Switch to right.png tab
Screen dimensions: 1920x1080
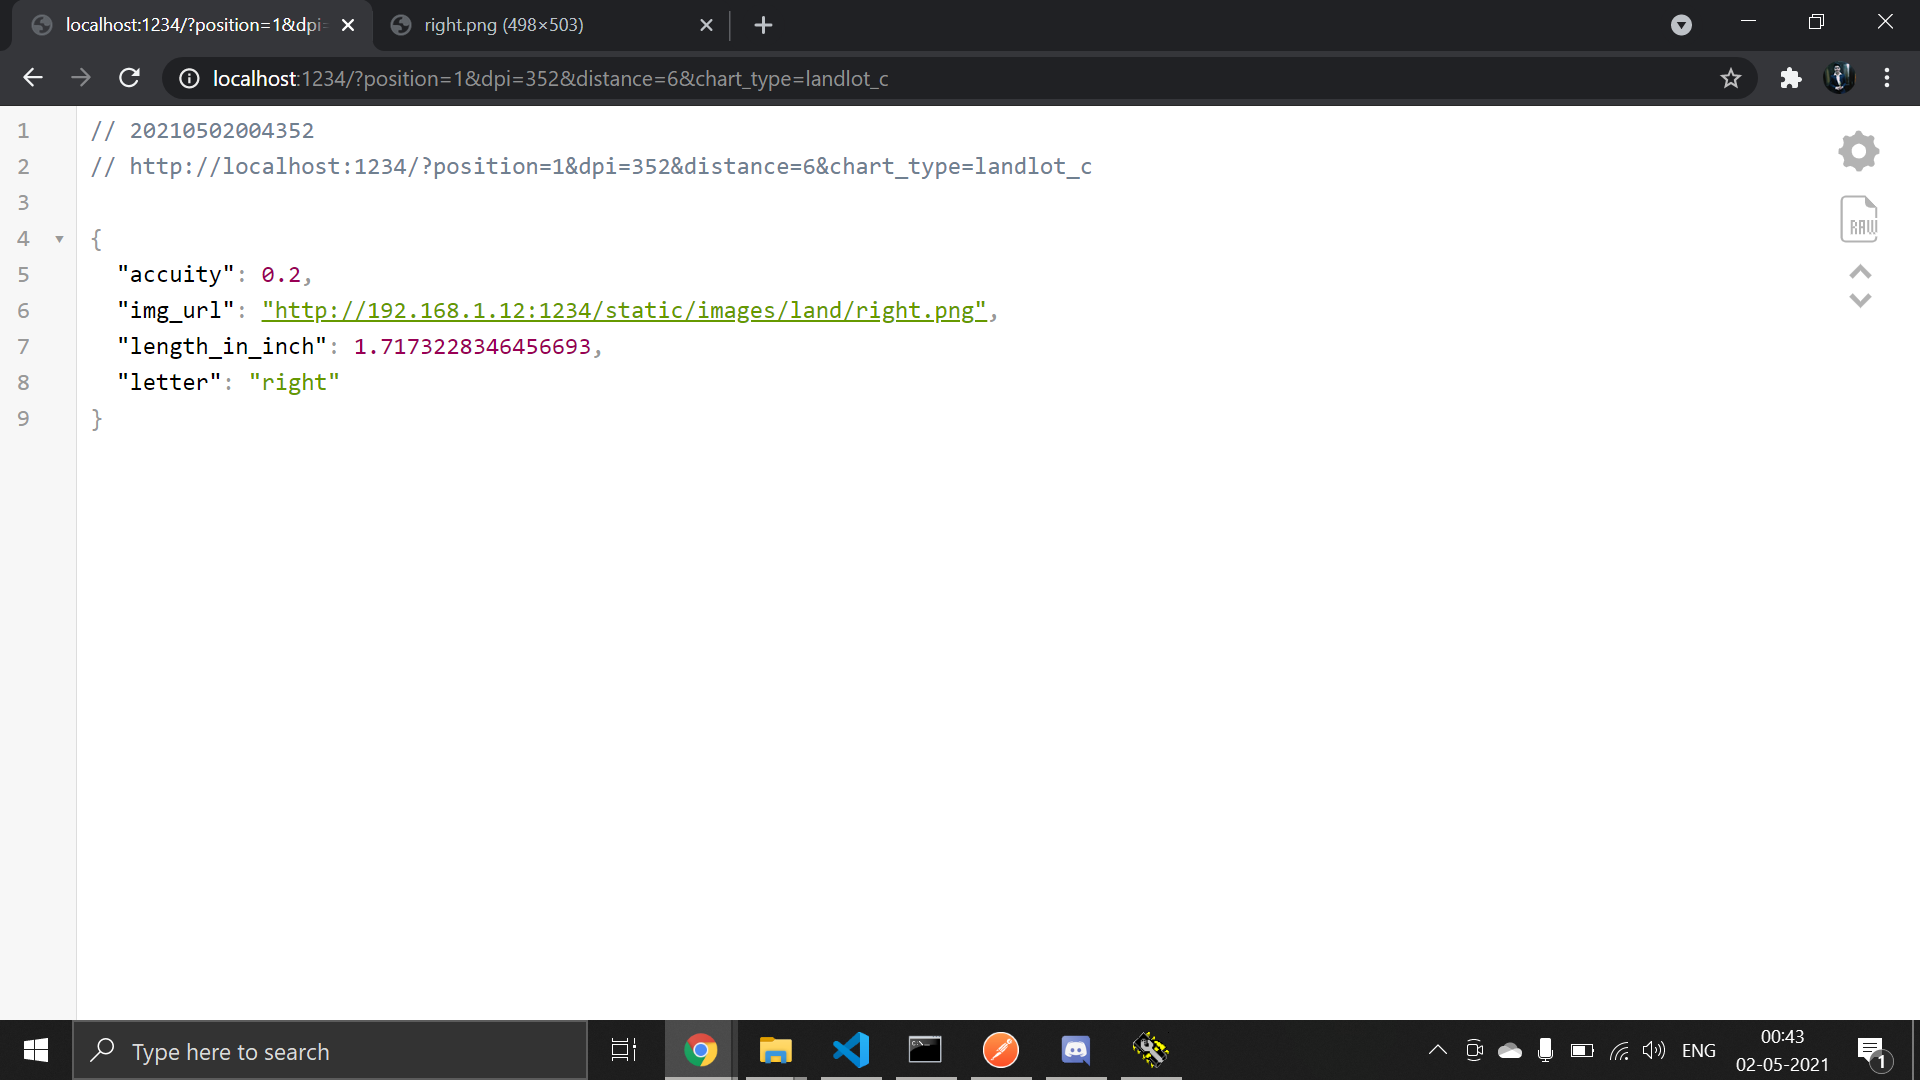(503, 25)
